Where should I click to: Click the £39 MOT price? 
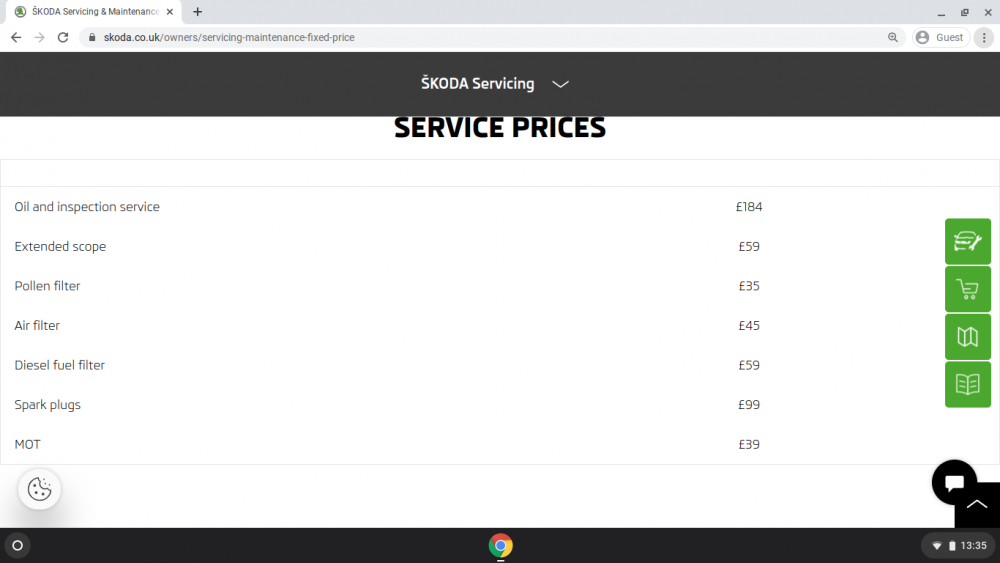coord(749,444)
